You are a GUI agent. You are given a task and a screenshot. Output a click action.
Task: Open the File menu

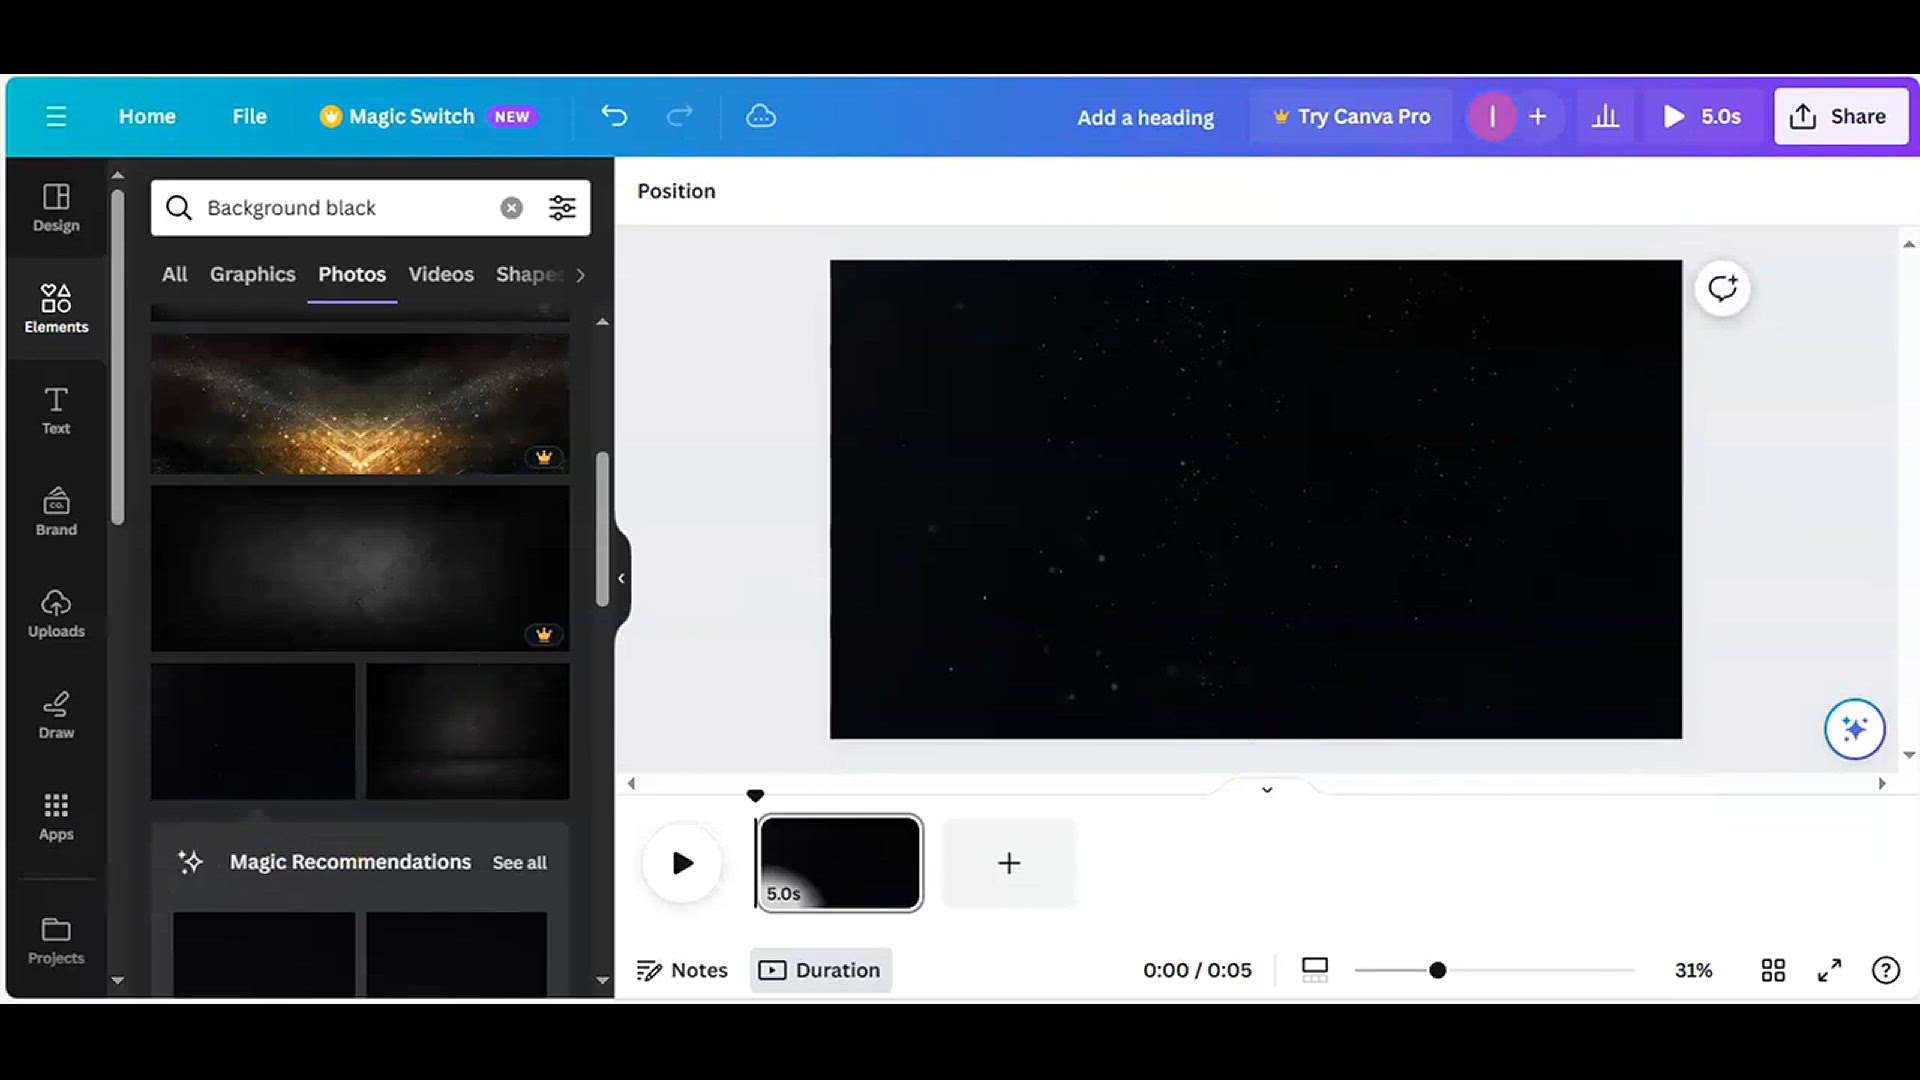click(249, 116)
